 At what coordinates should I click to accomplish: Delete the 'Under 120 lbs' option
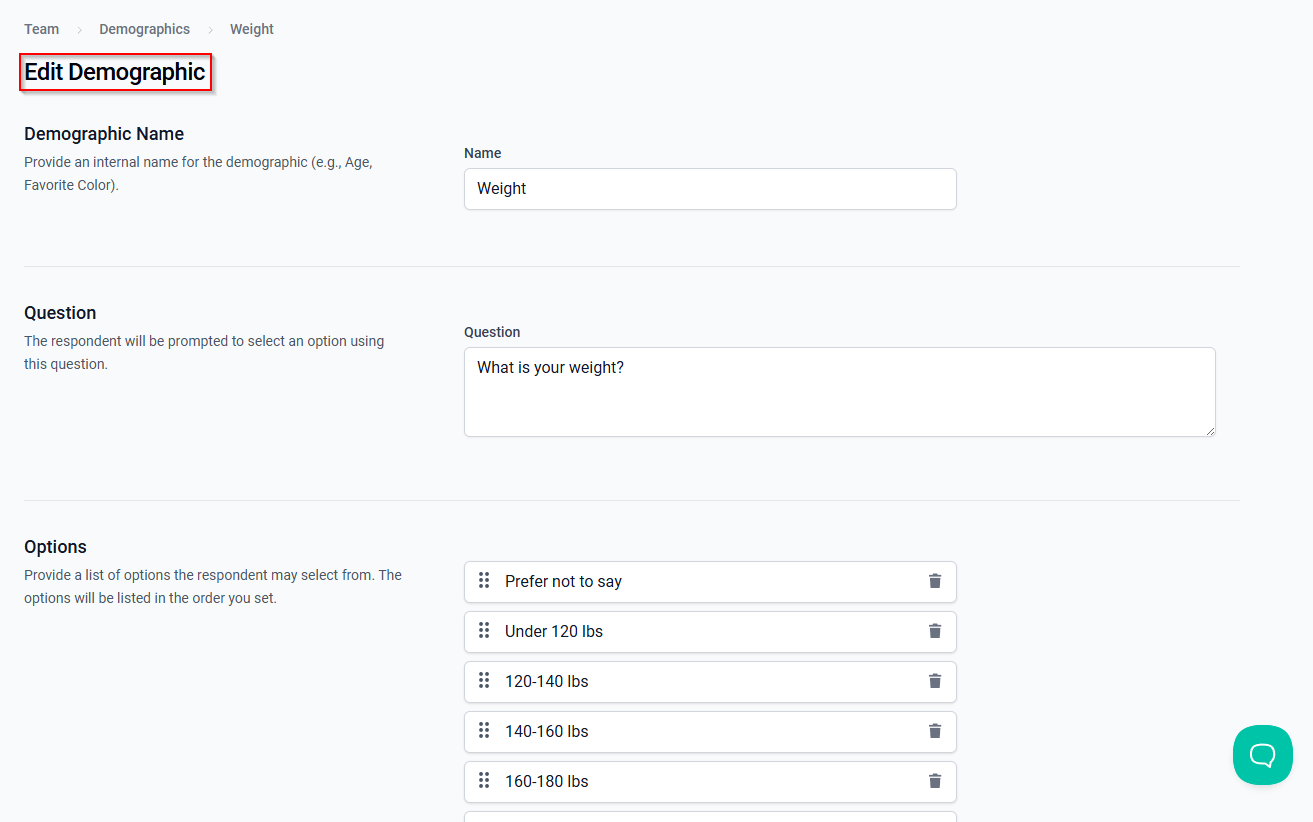[x=935, y=631]
